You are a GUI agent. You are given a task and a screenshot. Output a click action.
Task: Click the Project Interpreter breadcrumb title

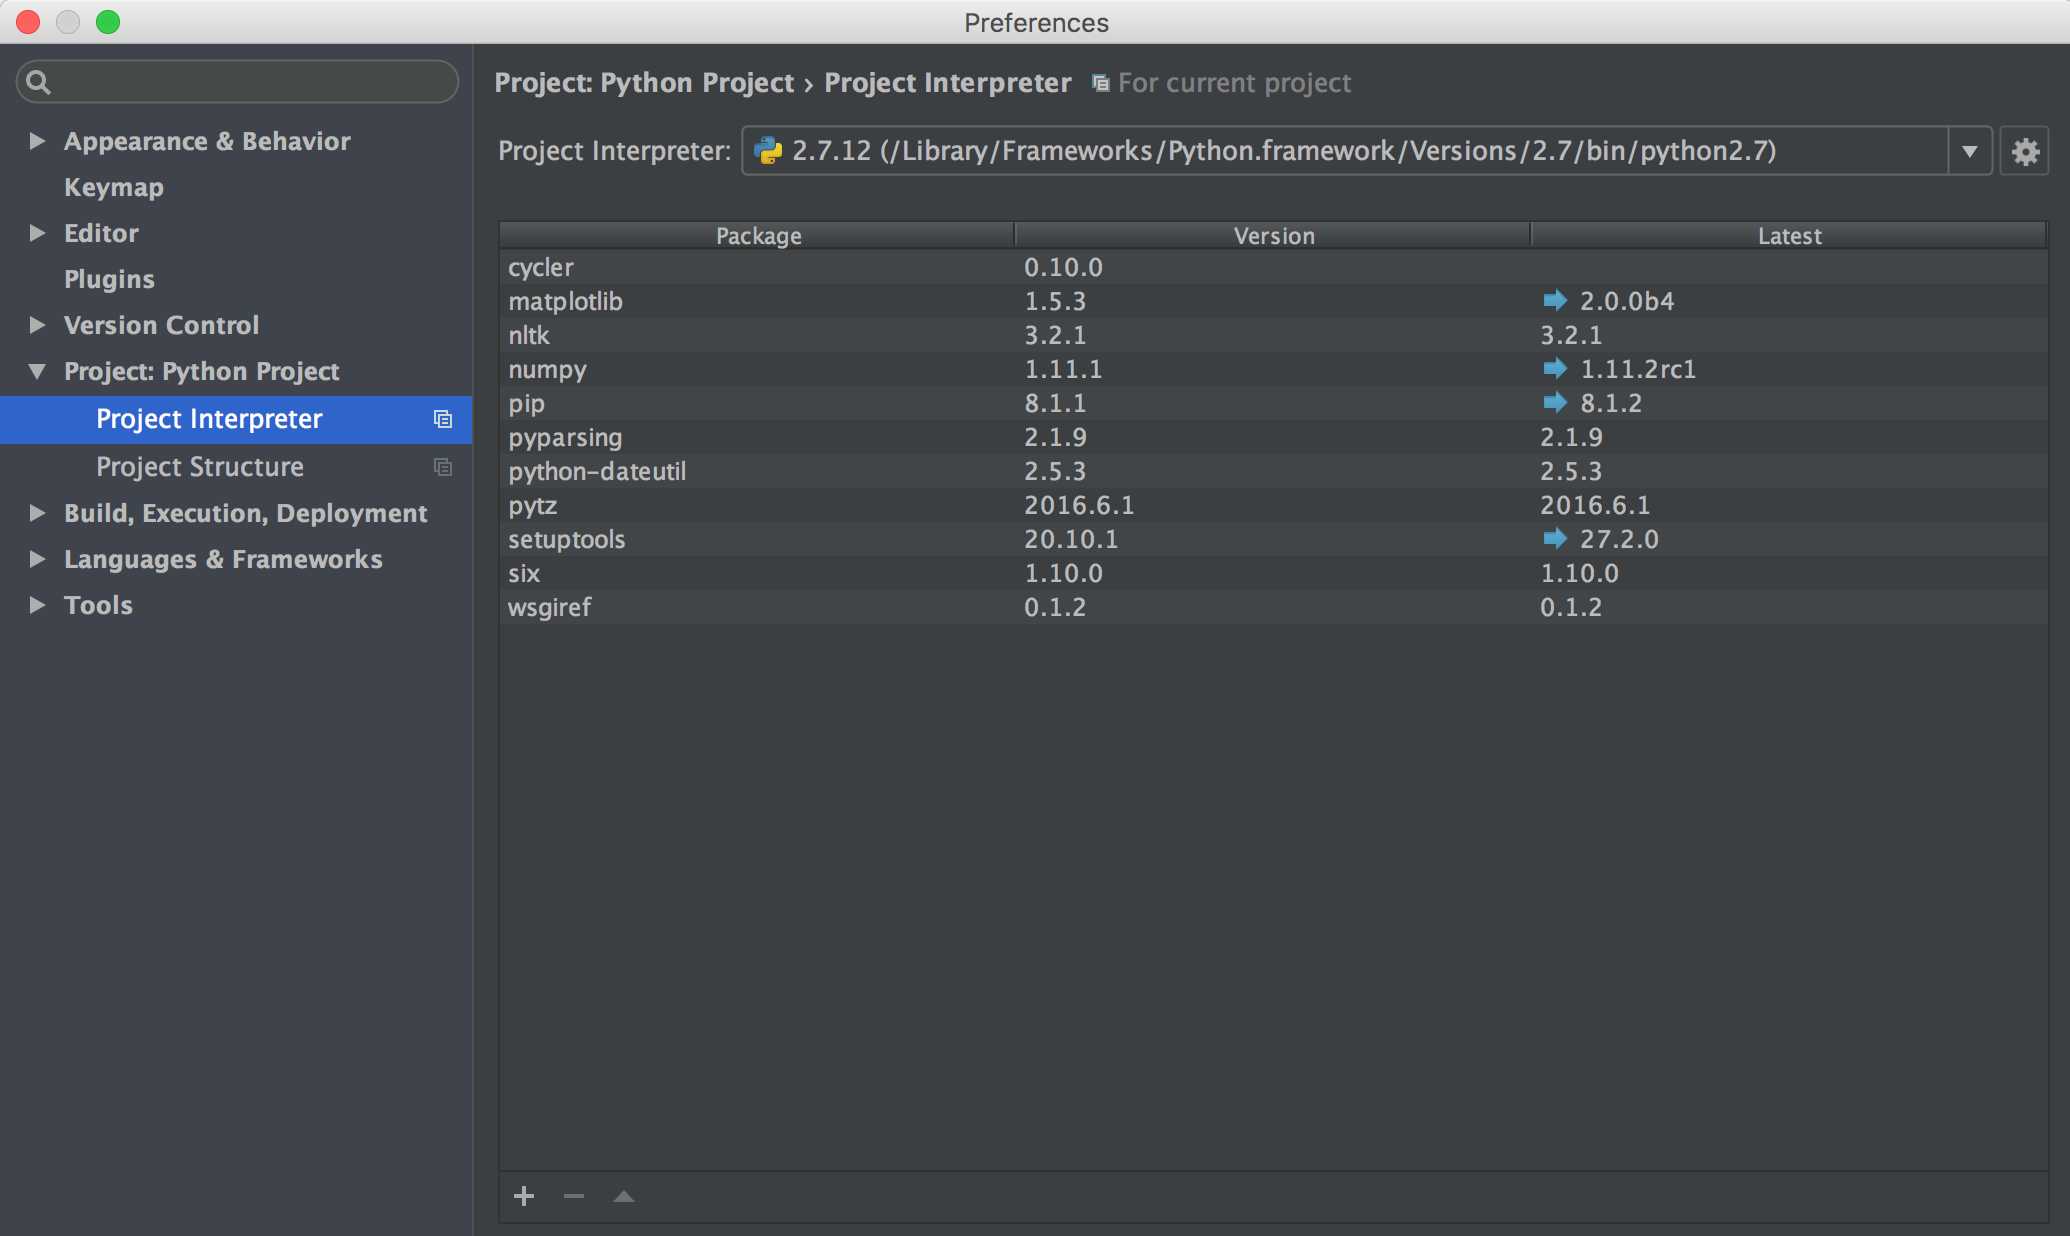948,83
